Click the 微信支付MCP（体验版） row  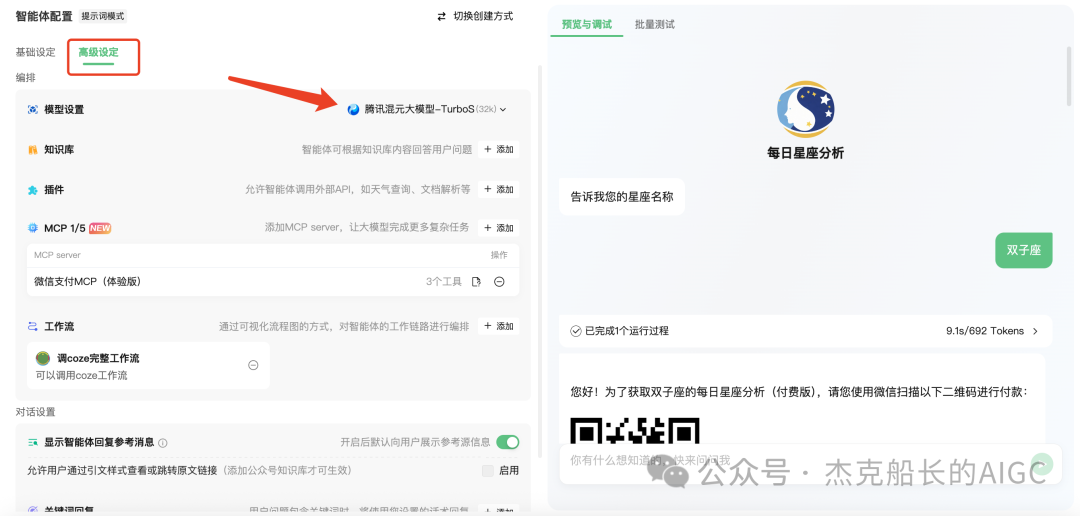pyautogui.click(x=273, y=282)
